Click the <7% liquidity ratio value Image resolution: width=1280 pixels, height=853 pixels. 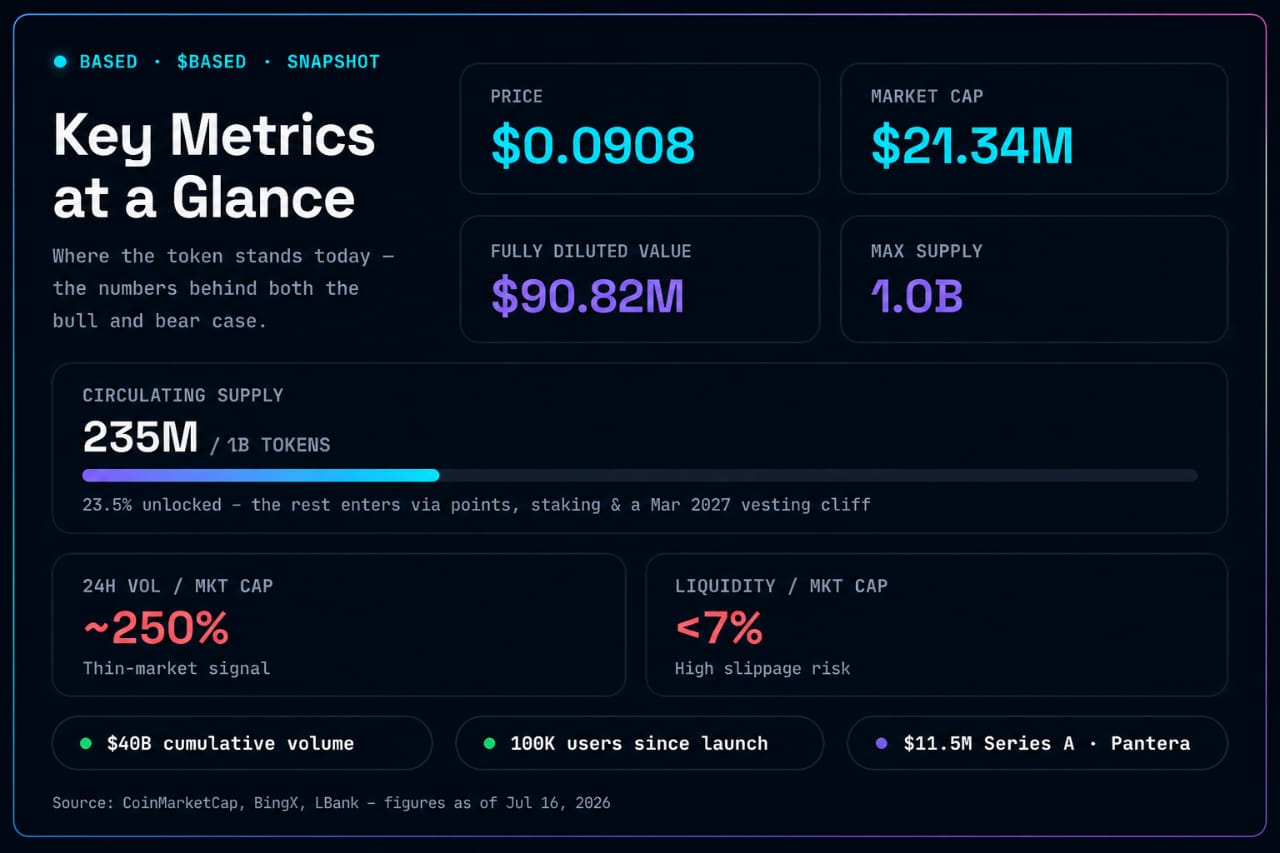point(719,628)
